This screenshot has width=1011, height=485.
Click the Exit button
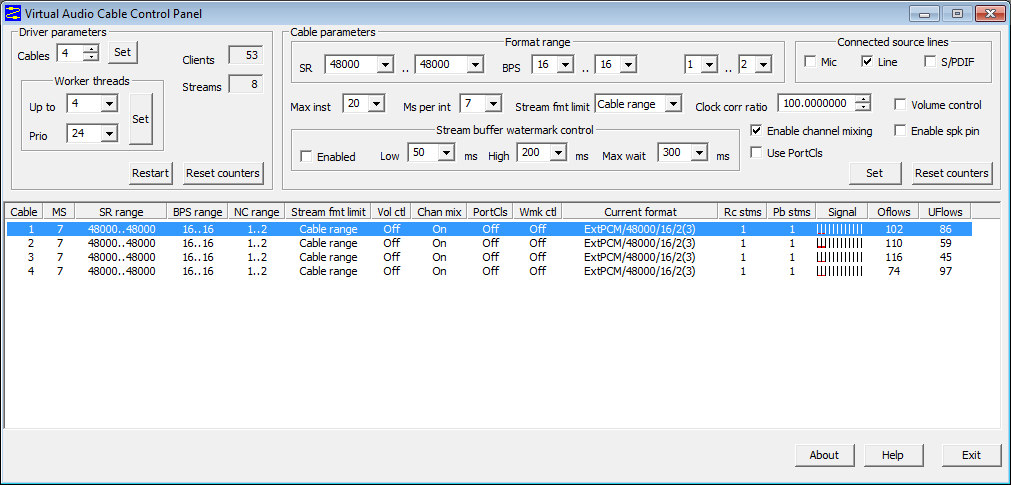[971, 455]
